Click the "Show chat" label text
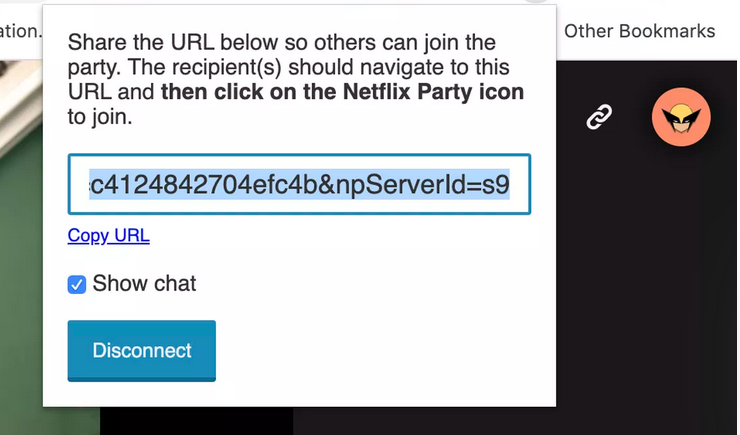This screenshot has width=740, height=435. point(144,284)
